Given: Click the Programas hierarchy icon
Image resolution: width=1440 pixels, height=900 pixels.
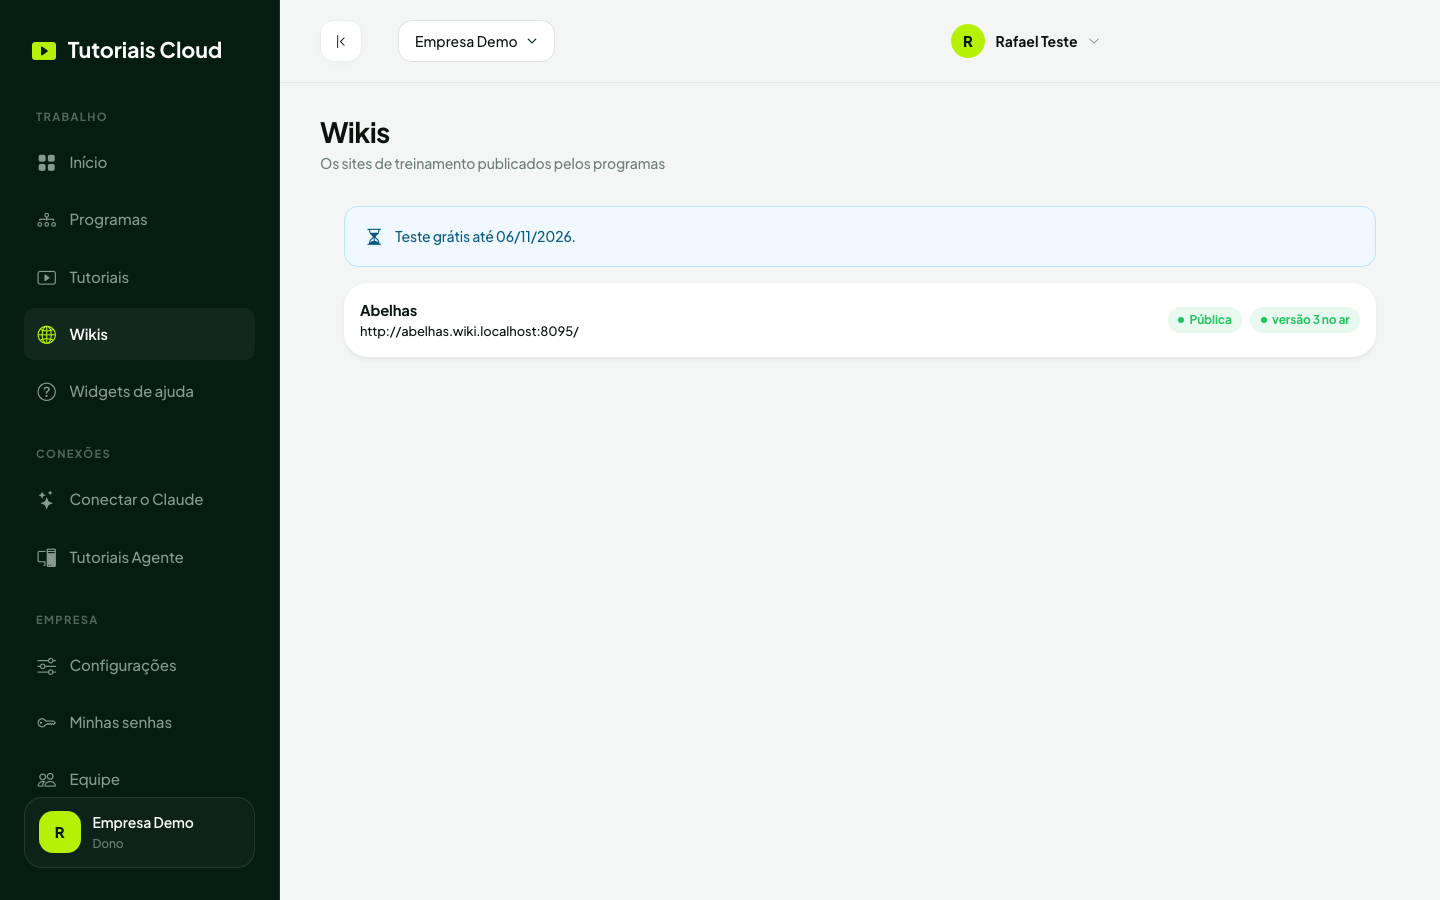Looking at the screenshot, I should click(x=47, y=220).
